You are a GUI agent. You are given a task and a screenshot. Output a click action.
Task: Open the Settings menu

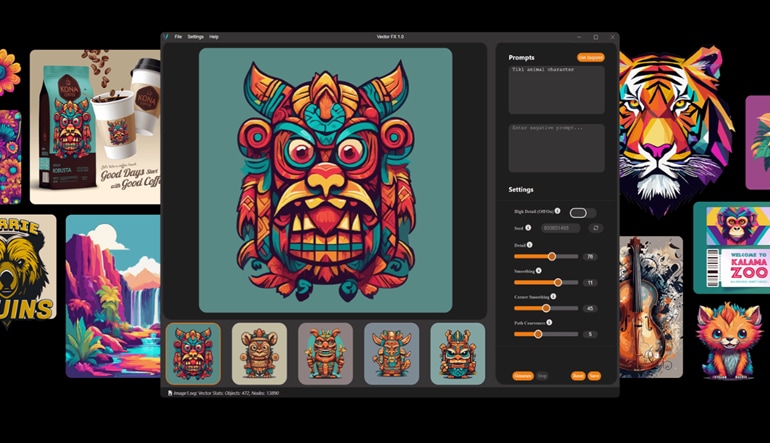click(195, 37)
